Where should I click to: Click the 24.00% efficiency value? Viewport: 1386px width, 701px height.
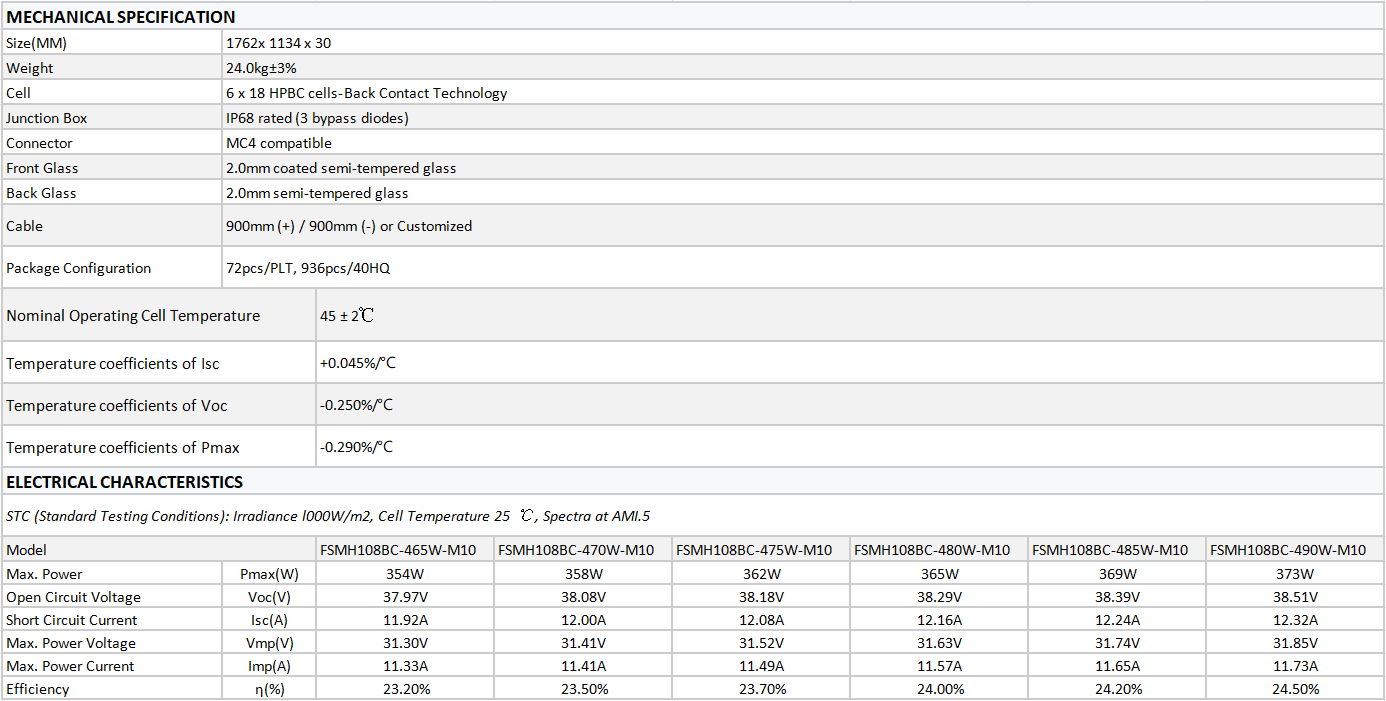point(939,689)
